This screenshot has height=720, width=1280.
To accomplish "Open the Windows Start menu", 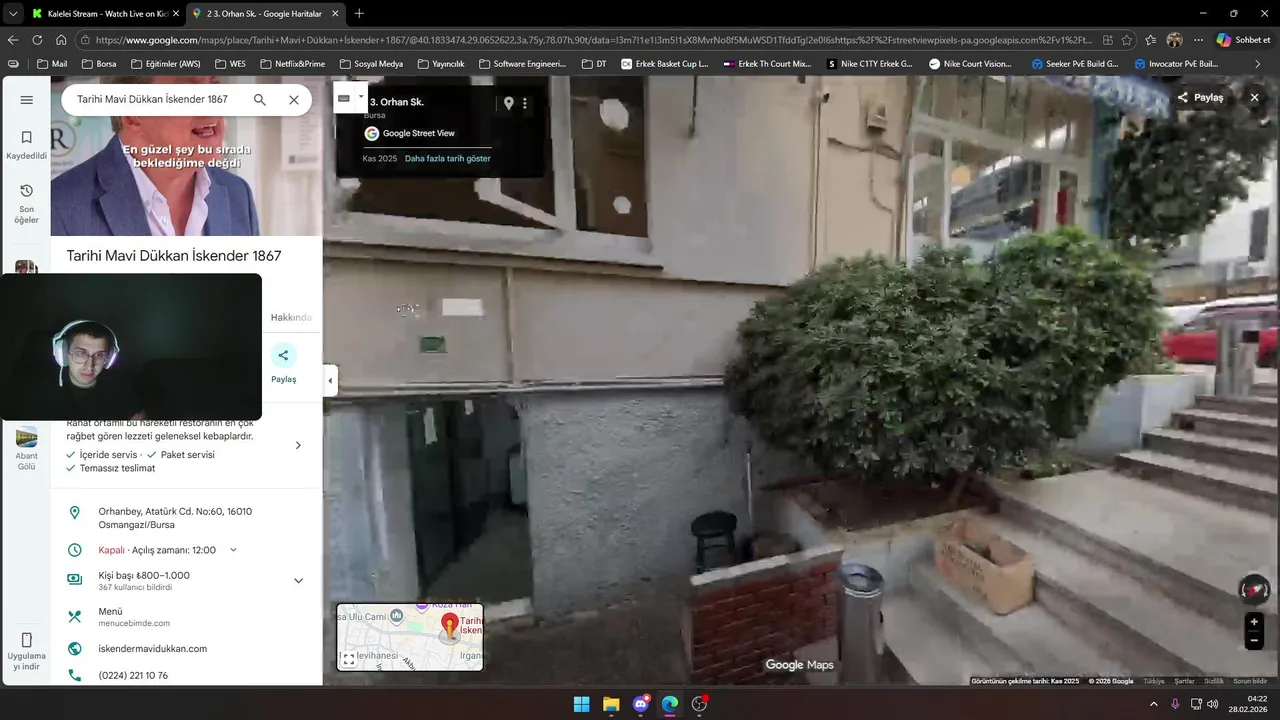I will (581, 704).
